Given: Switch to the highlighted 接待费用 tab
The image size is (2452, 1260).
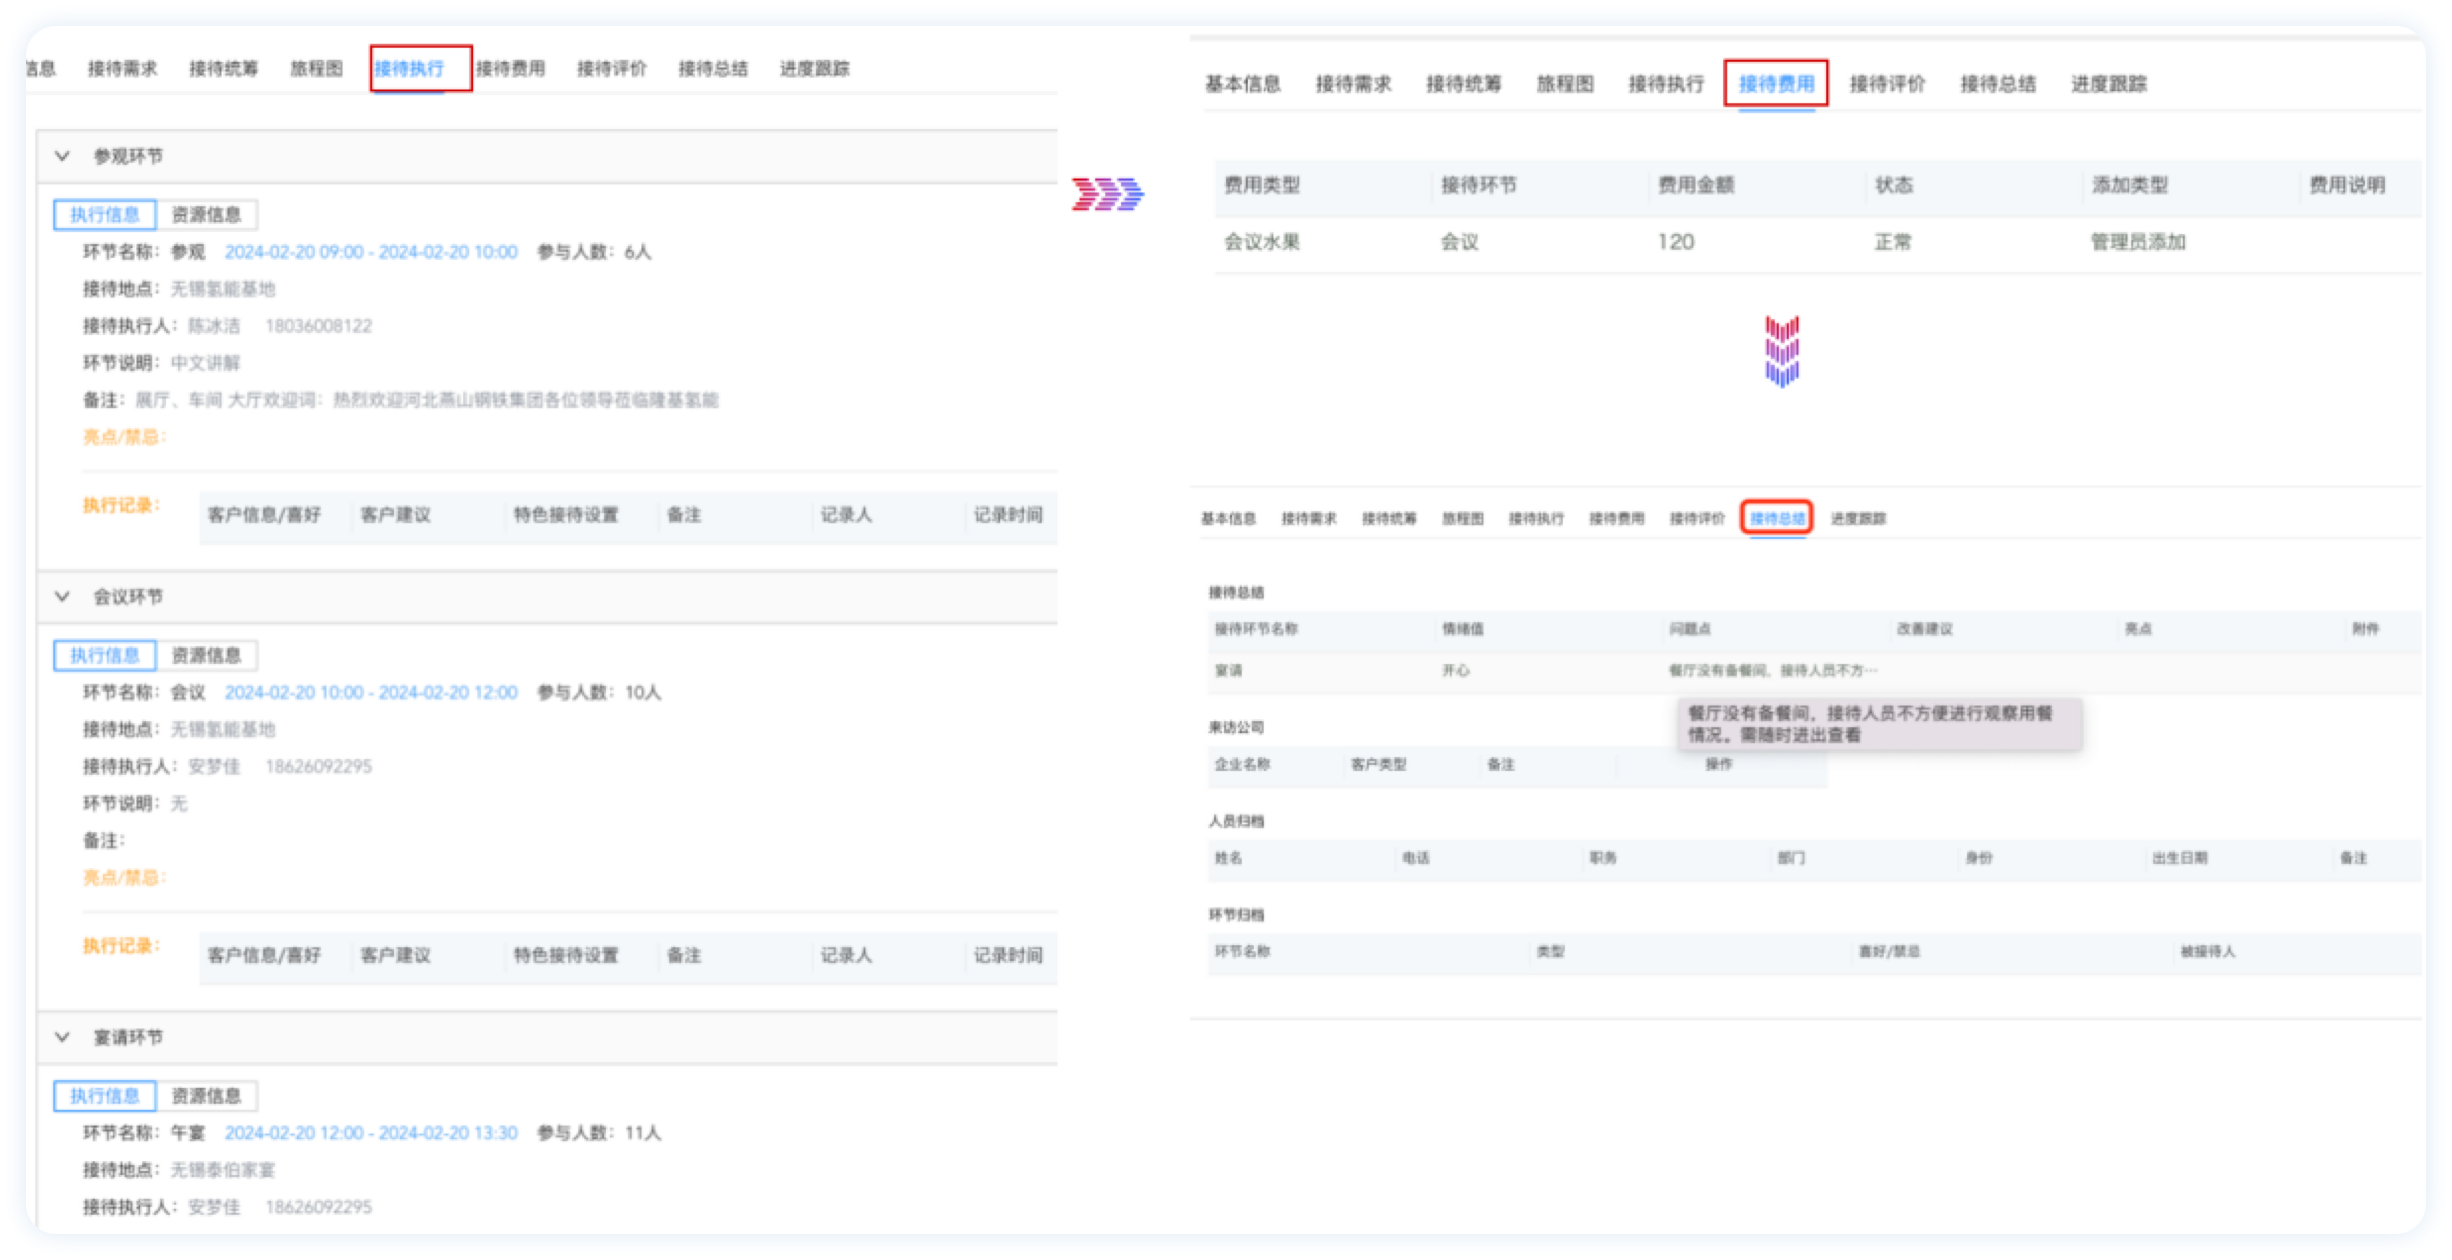Looking at the screenshot, I should click(1776, 84).
